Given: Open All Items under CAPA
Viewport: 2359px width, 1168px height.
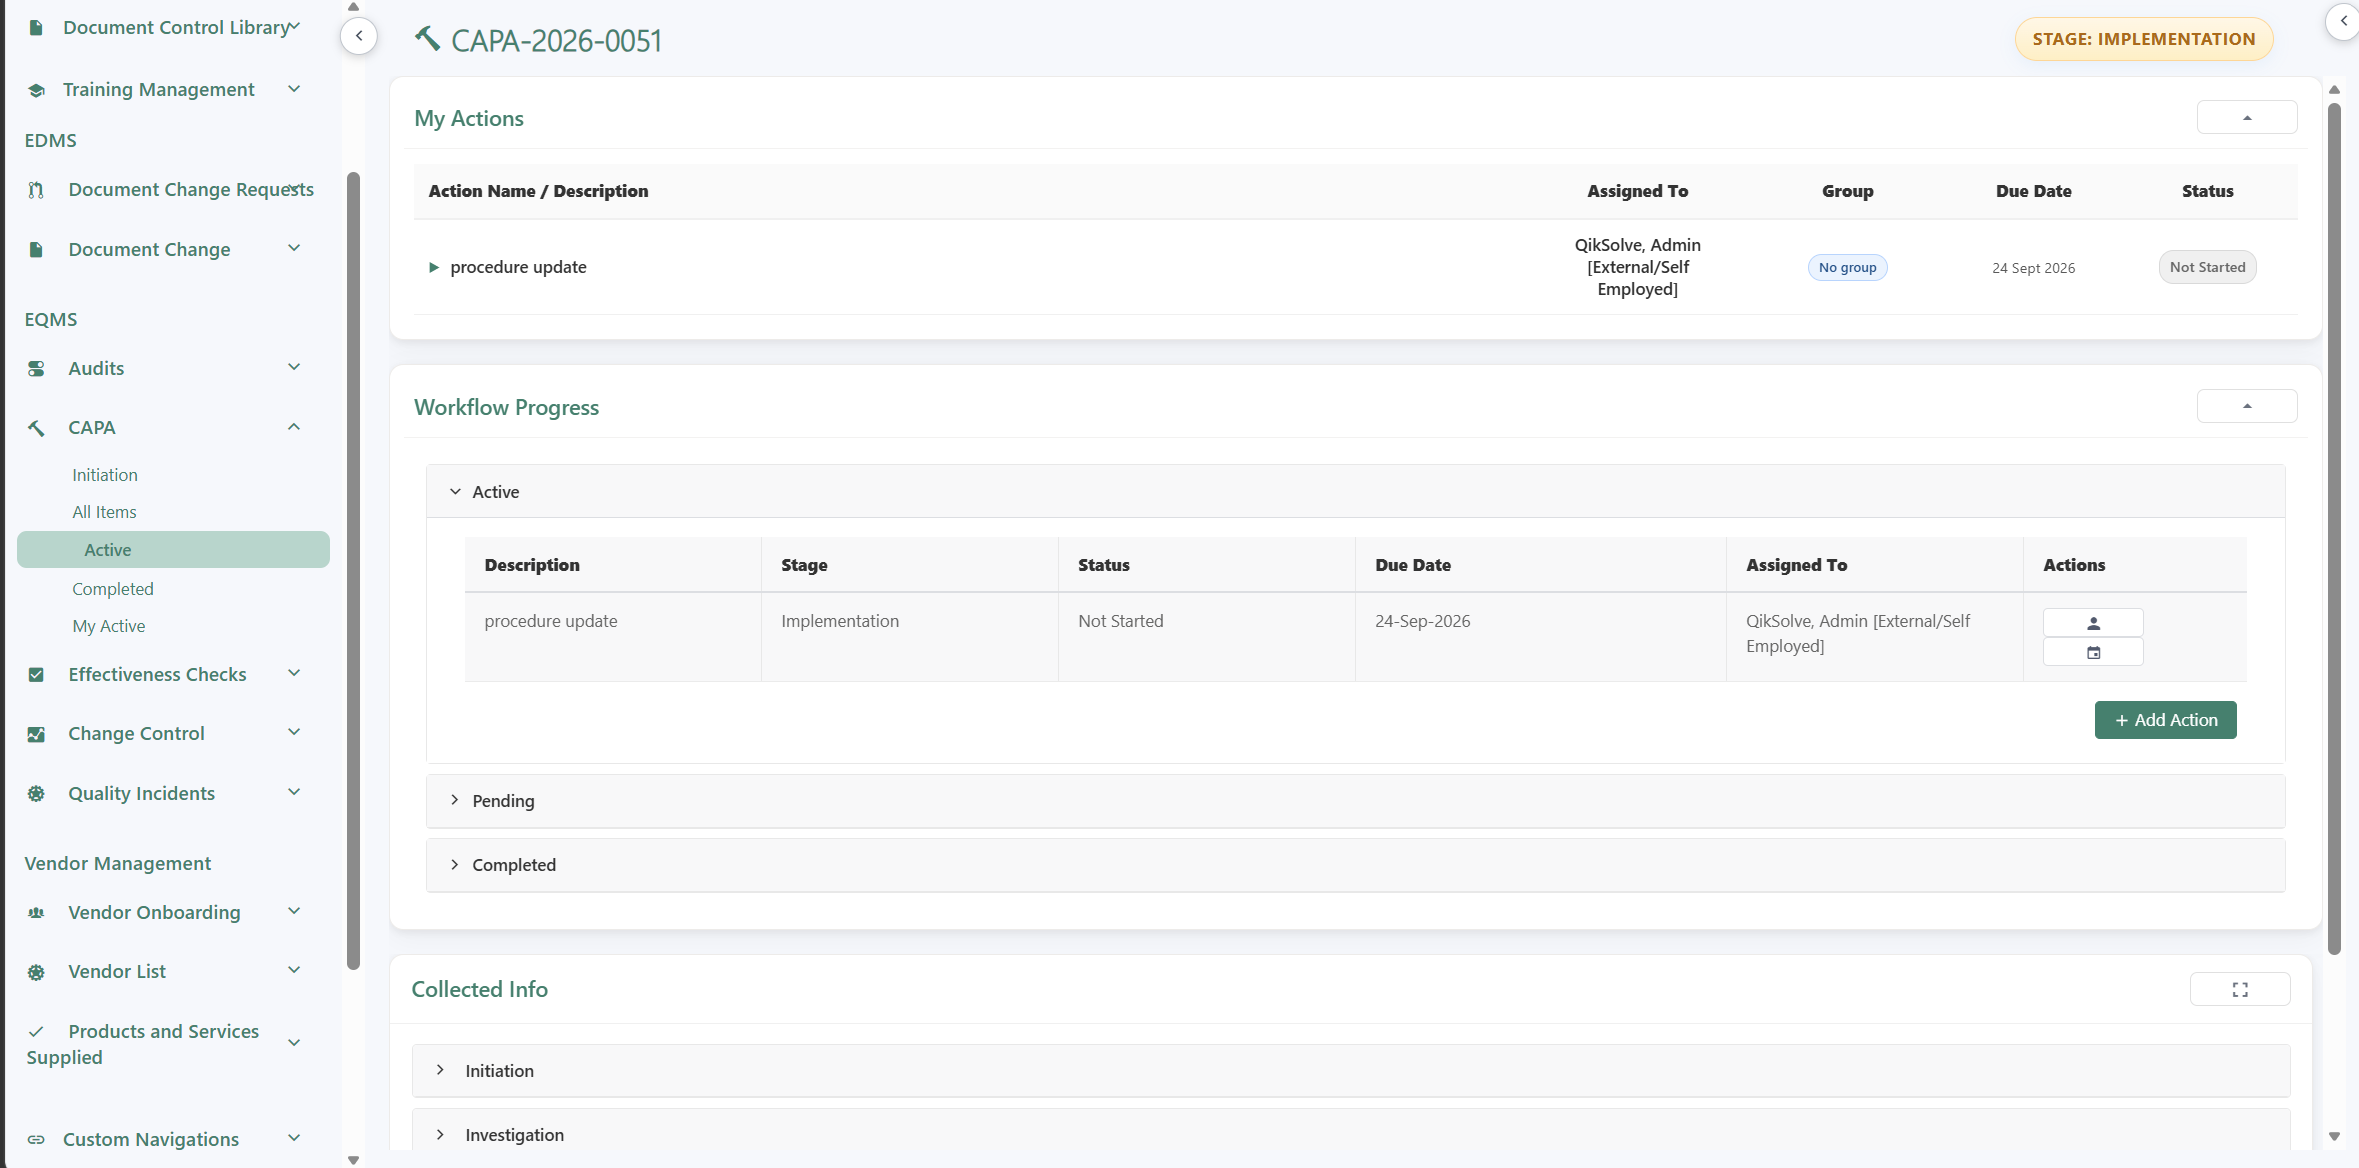Looking at the screenshot, I should 104,512.
